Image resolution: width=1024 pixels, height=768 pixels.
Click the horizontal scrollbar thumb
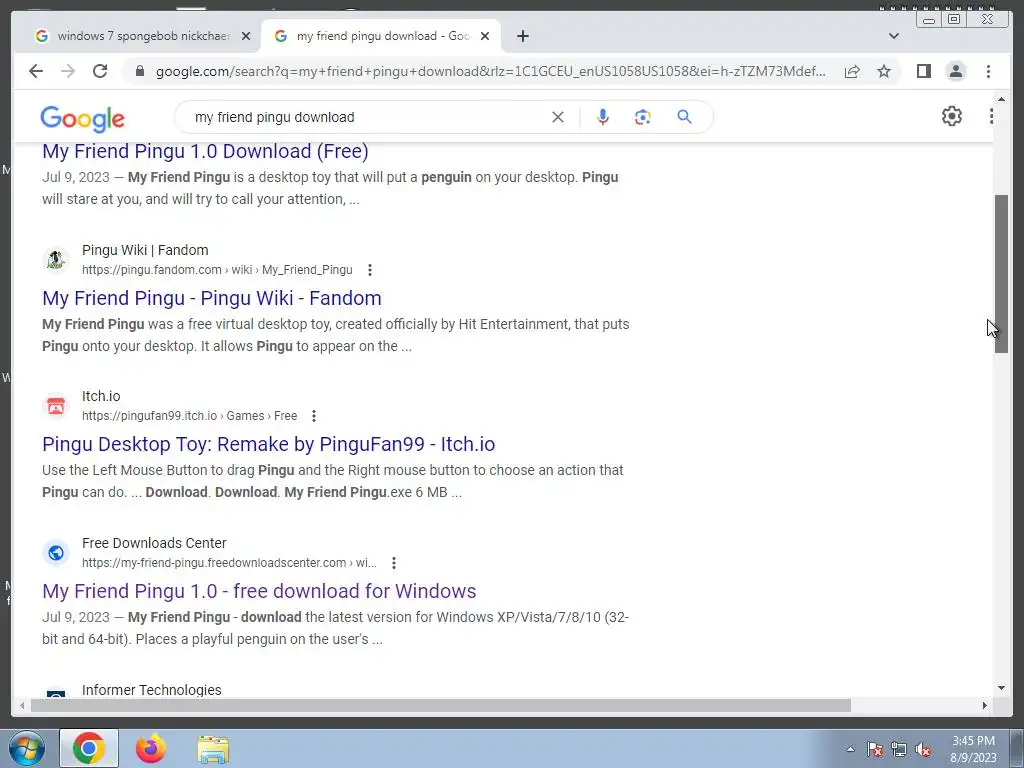pyautogui.click(x=441, y=705)
